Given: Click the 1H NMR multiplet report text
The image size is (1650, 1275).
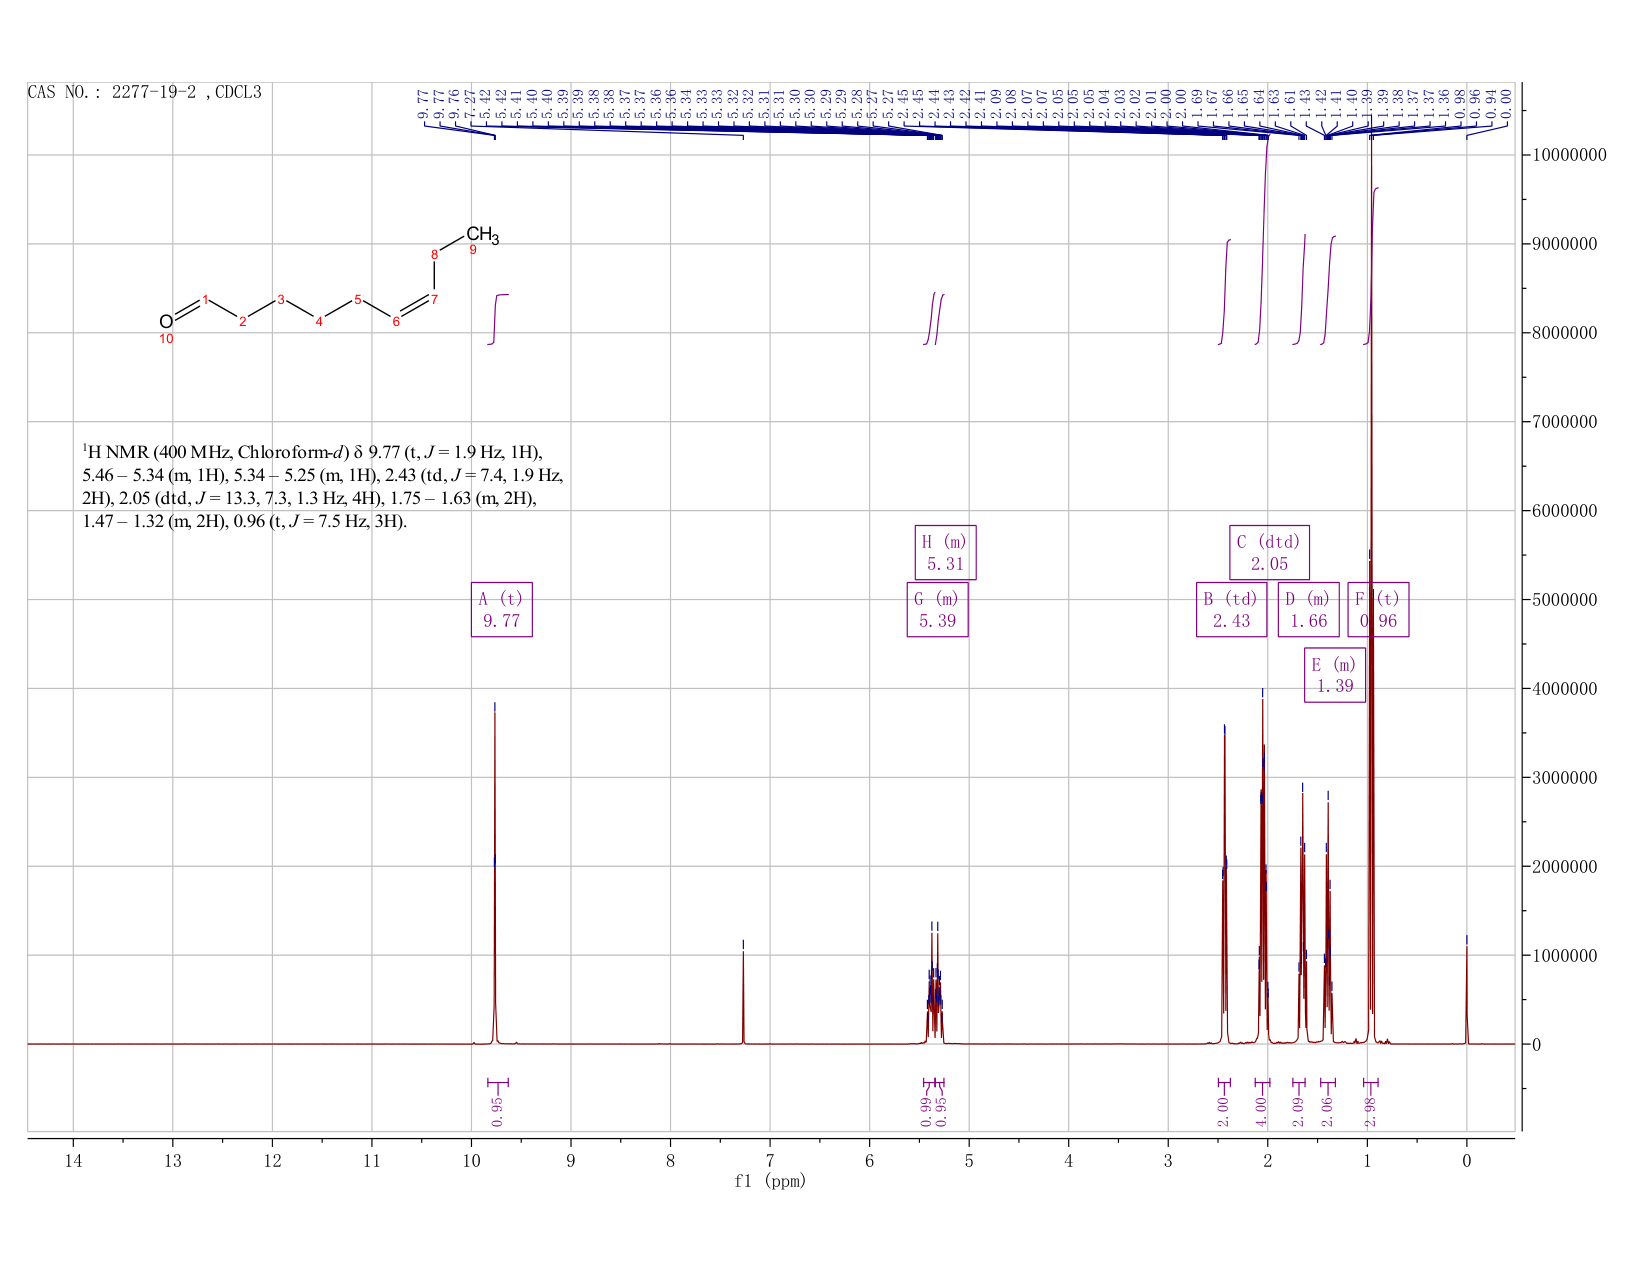Looking at the screenshot, I should [x=323, y=486].
